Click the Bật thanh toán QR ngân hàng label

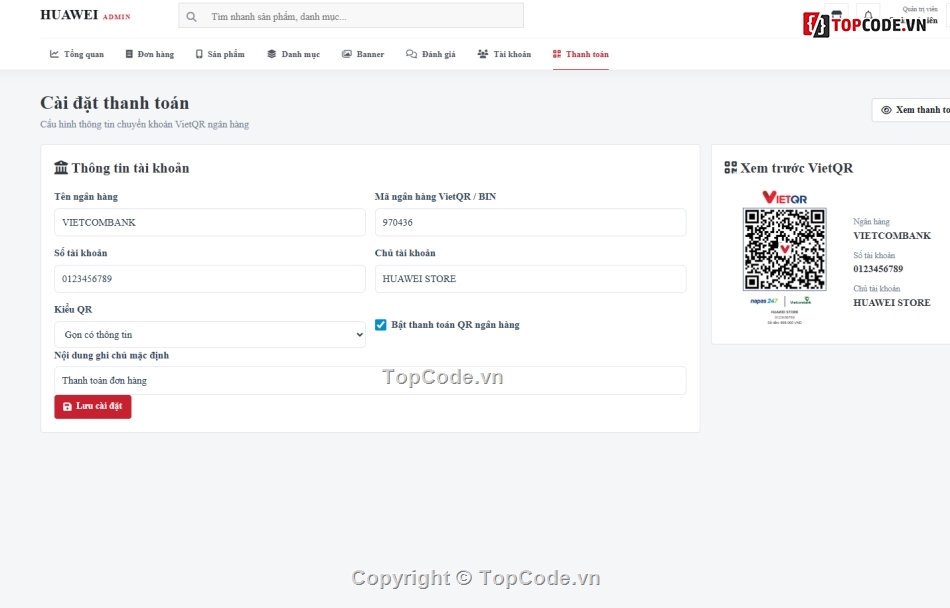tap(455, 325)
